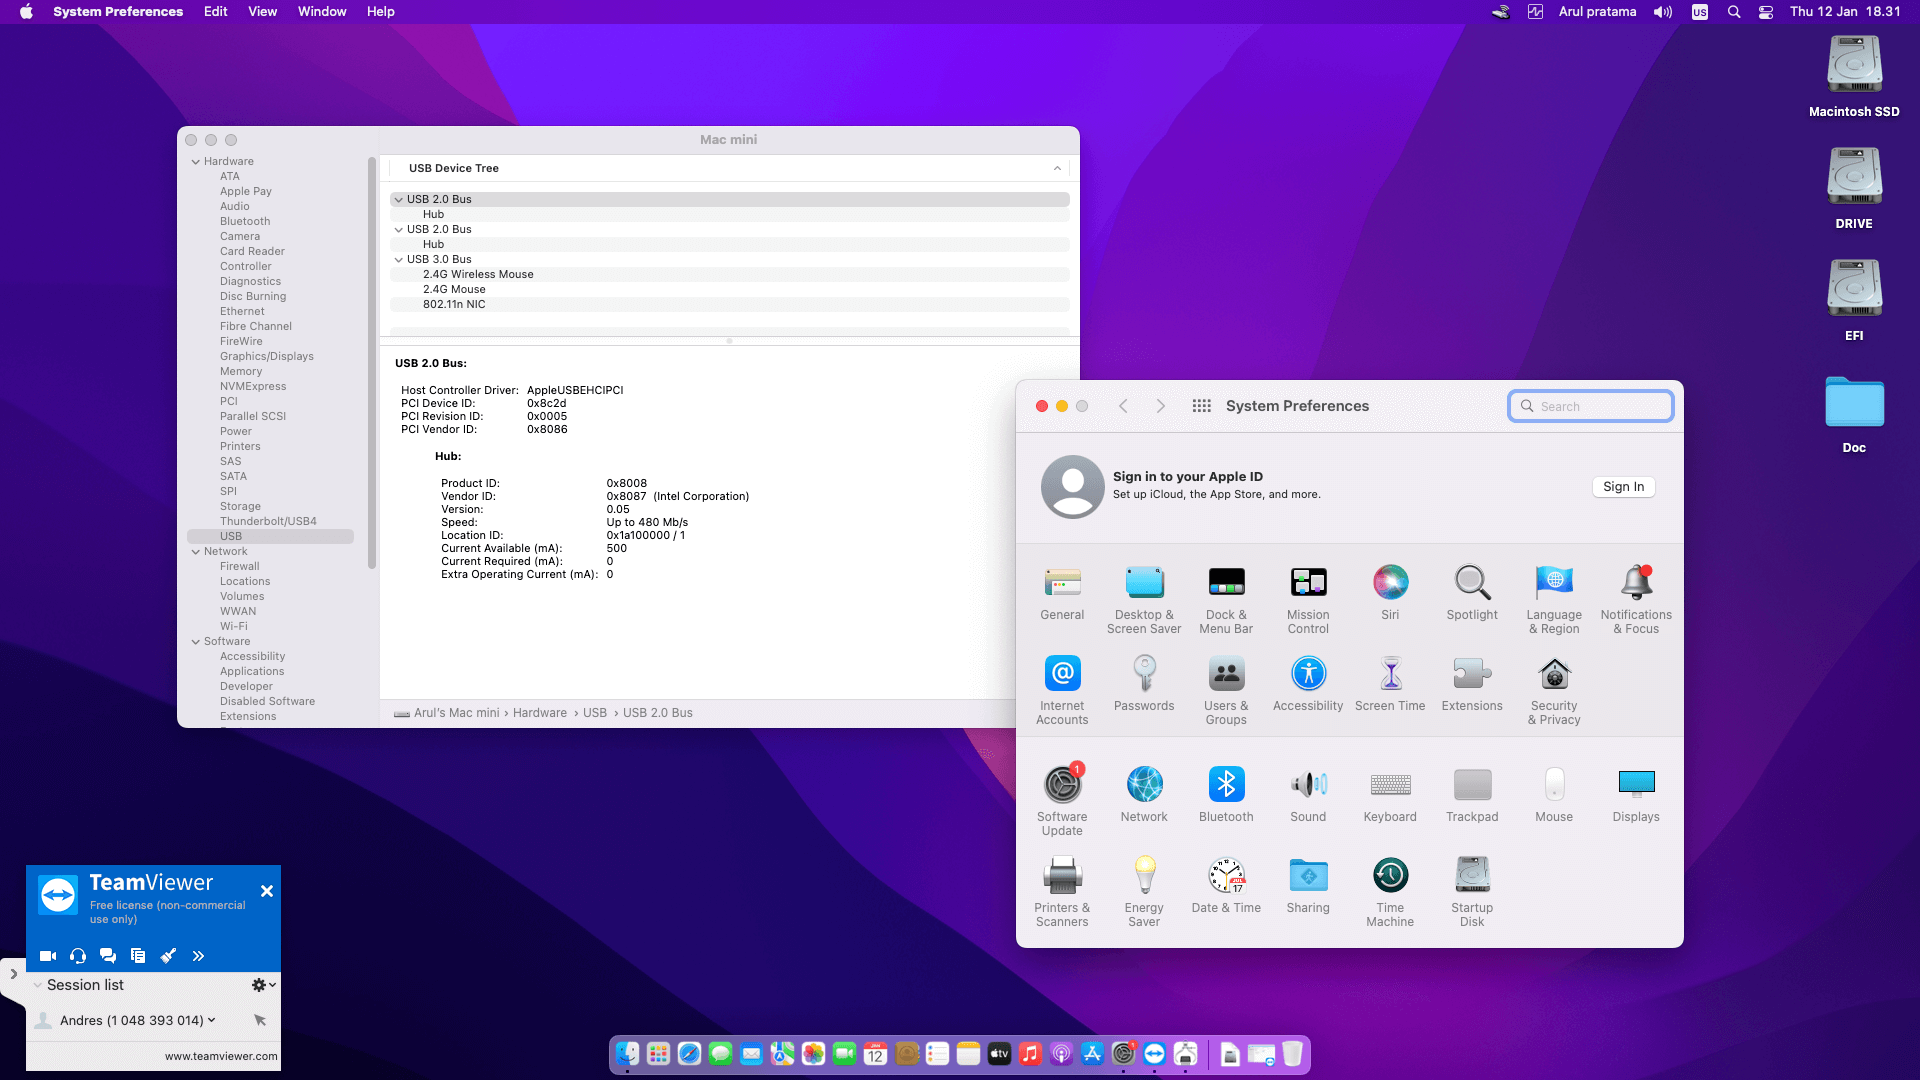Collapse the TeamViewer Session list
The width and height of the screenshot is (1920, 1080).
coord(38,985)
